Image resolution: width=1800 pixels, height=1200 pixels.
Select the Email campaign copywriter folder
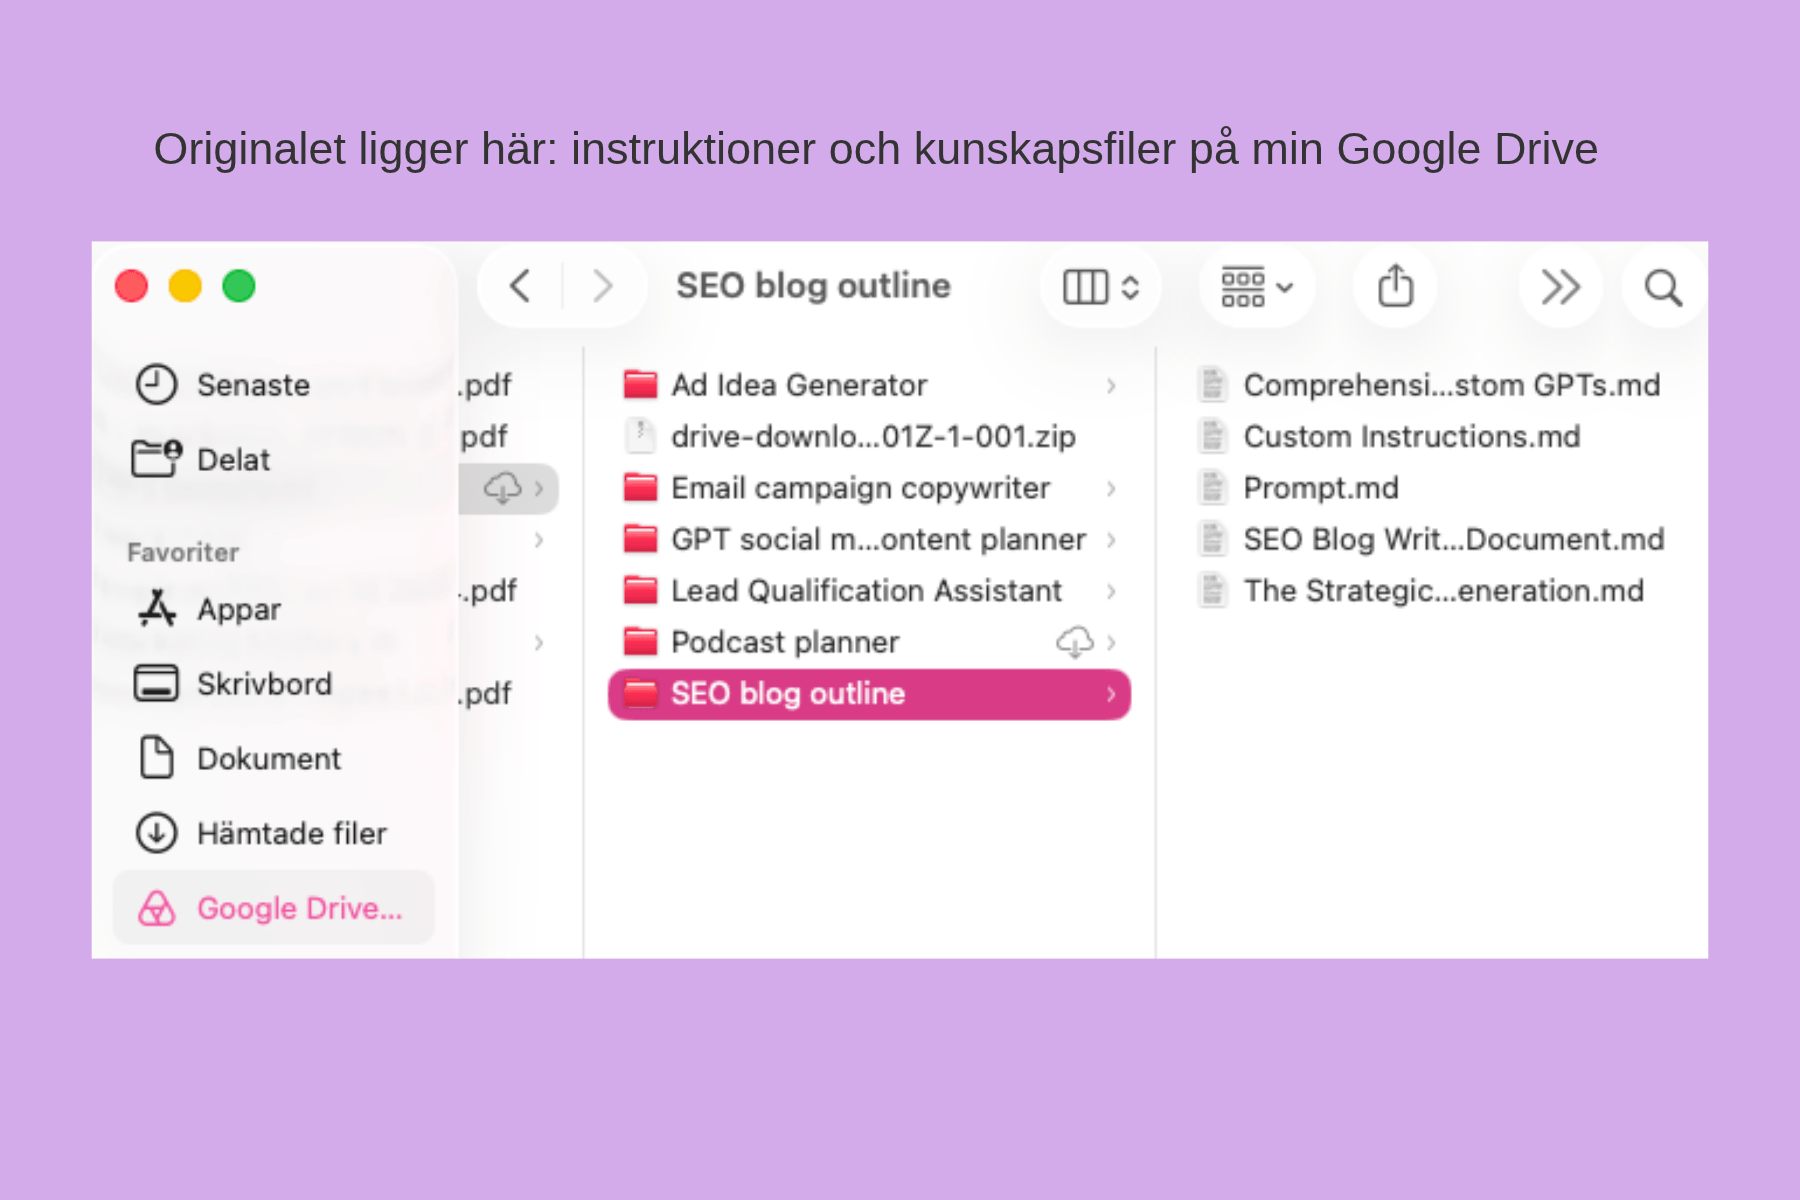868,488
